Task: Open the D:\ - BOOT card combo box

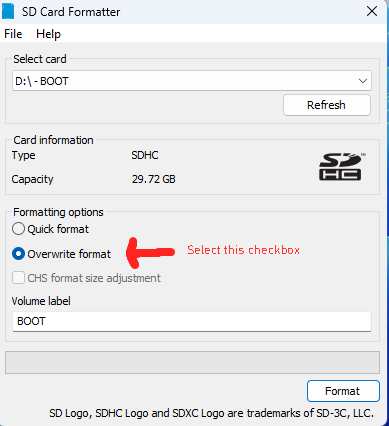Action: coord(192,81)
